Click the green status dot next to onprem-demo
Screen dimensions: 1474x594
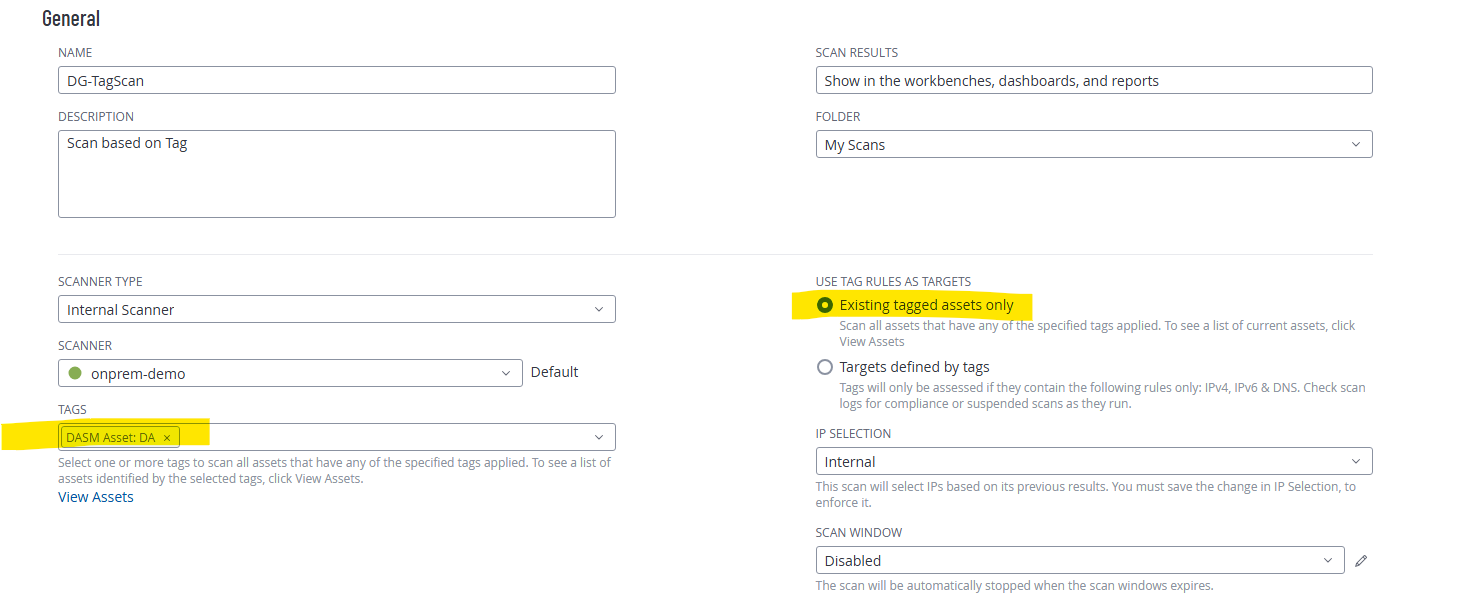click(74, 373)
